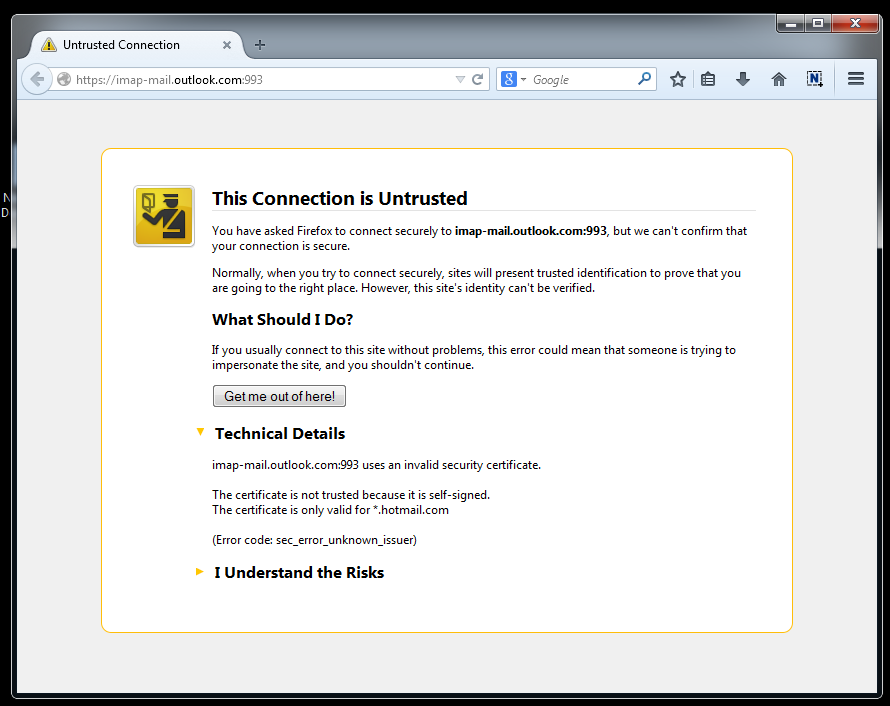Screen dimensions: 890x706
Task: Expand I Understand the Risks section
Action: (199, 571)
